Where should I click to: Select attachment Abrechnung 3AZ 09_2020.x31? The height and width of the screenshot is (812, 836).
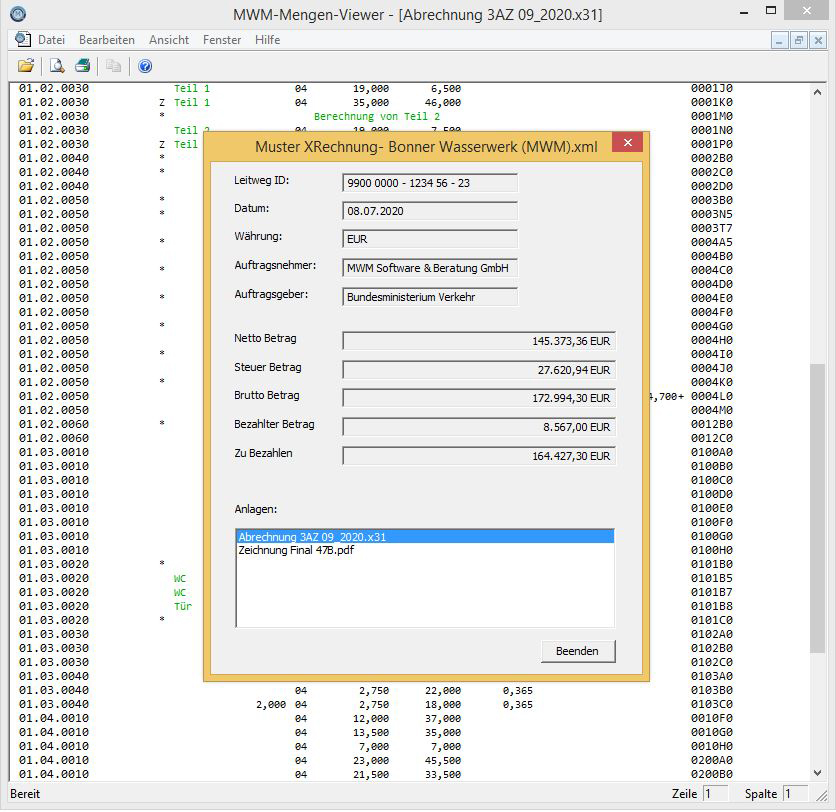click(312, 537)
